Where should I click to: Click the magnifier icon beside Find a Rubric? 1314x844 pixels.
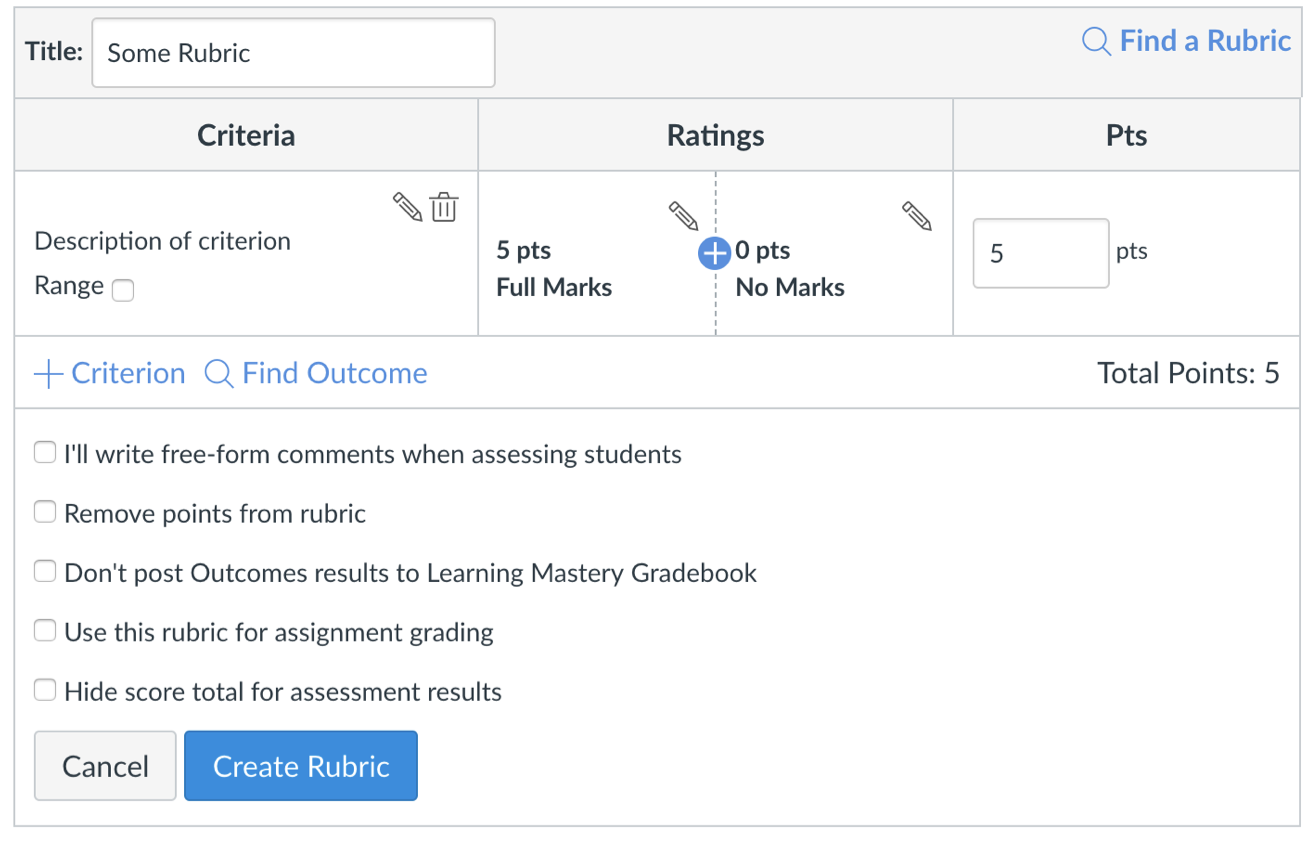(1097, 42)
